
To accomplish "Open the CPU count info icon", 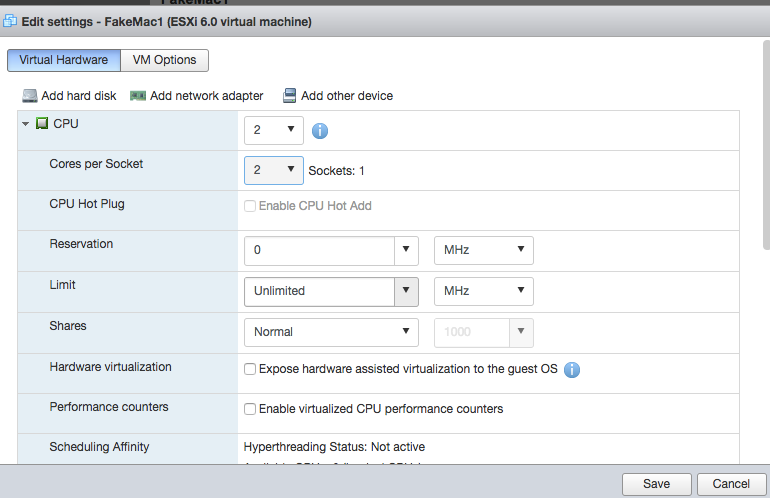I will [320, 131].
